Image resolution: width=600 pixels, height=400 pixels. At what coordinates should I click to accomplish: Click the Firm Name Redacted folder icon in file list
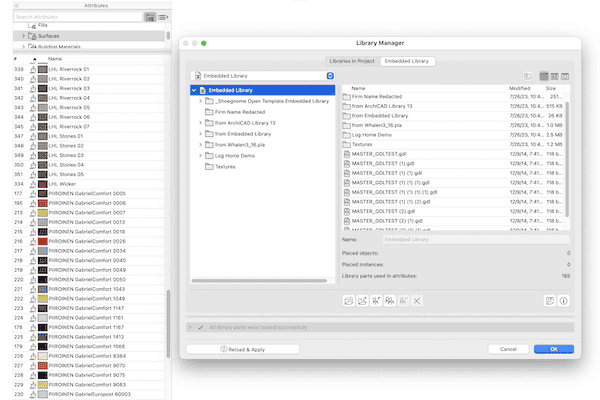[x=346, y=97]
